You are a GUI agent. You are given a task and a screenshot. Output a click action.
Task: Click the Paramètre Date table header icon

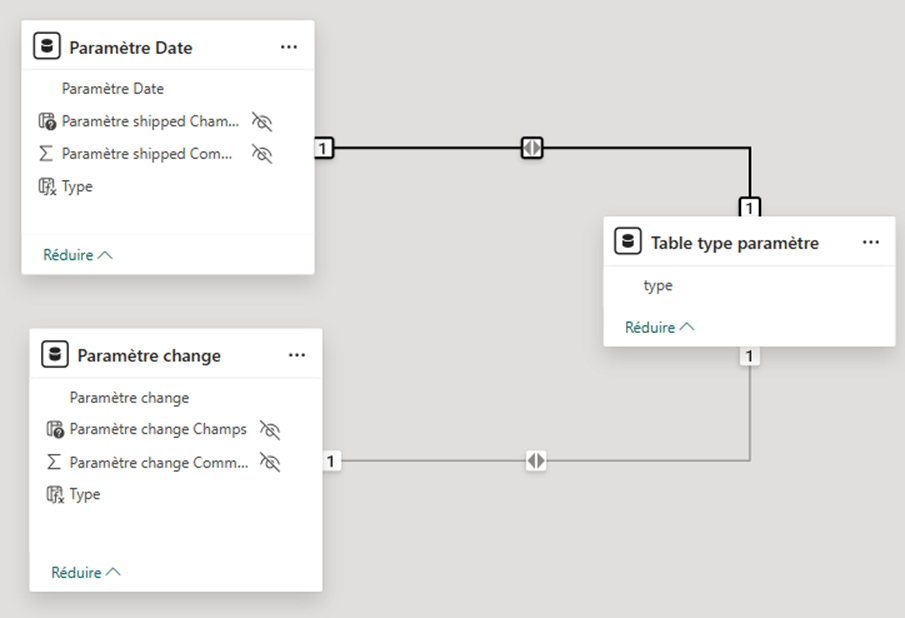point(47,47)
